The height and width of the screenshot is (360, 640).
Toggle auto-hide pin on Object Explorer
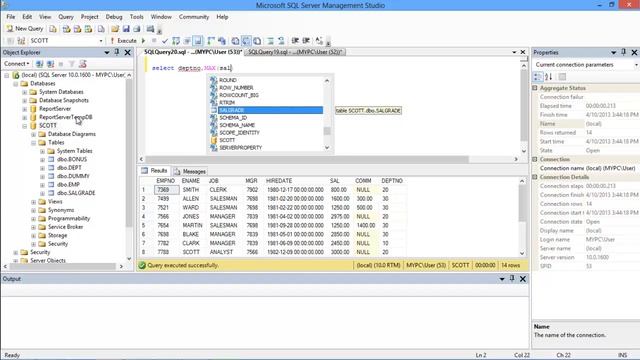(117, 52)
